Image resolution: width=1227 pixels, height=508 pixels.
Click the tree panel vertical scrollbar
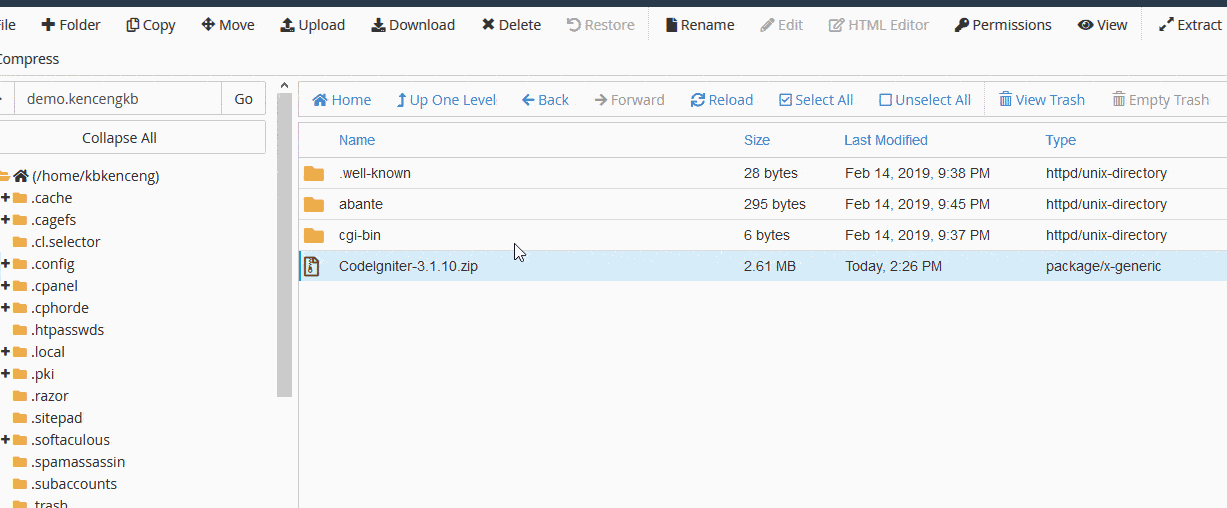(x=284, y=245)
